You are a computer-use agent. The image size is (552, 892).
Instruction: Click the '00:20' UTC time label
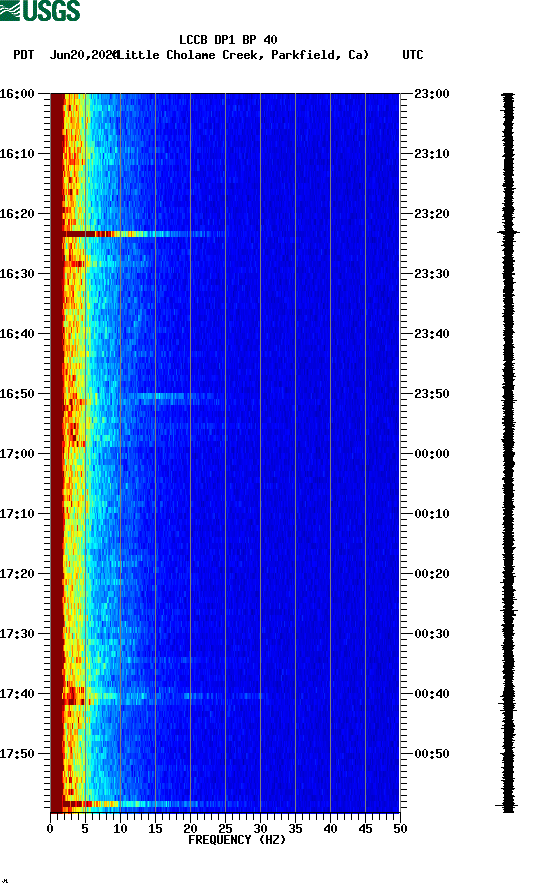pyautogui.click(x=432, y=573)
